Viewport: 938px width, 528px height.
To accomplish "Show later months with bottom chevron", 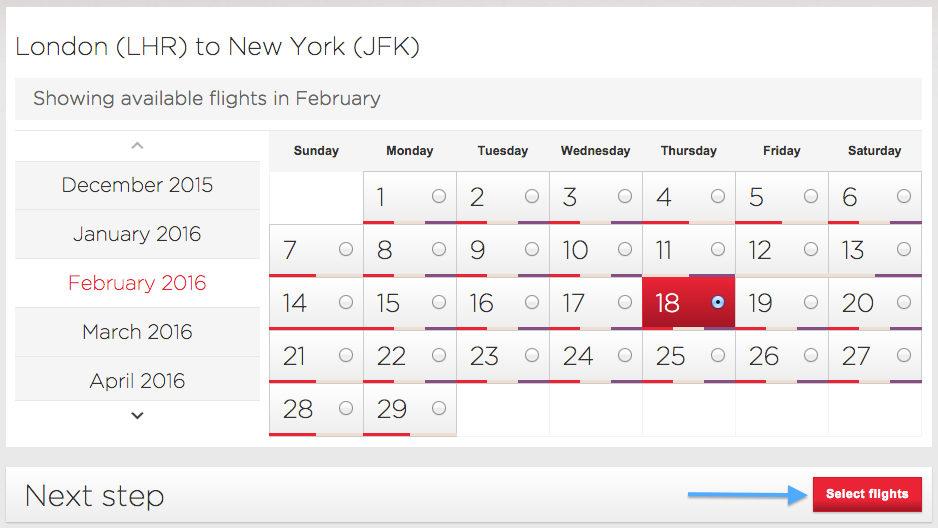I will pos(137,416).
